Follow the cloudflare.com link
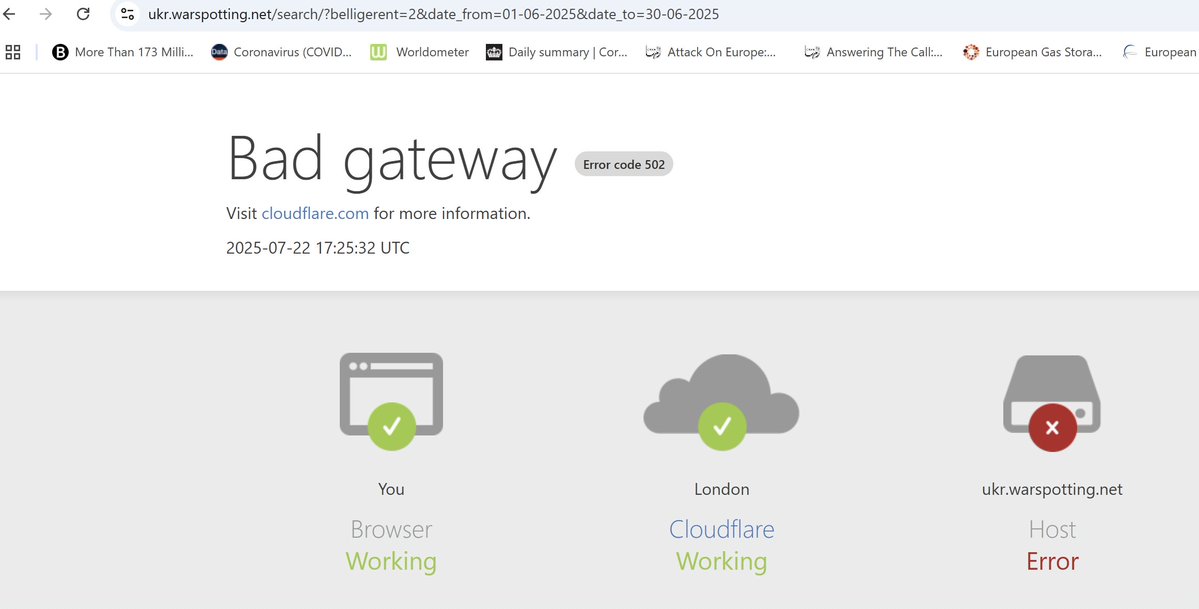This screenshot has height=609, width=1199. pos(315,213)
